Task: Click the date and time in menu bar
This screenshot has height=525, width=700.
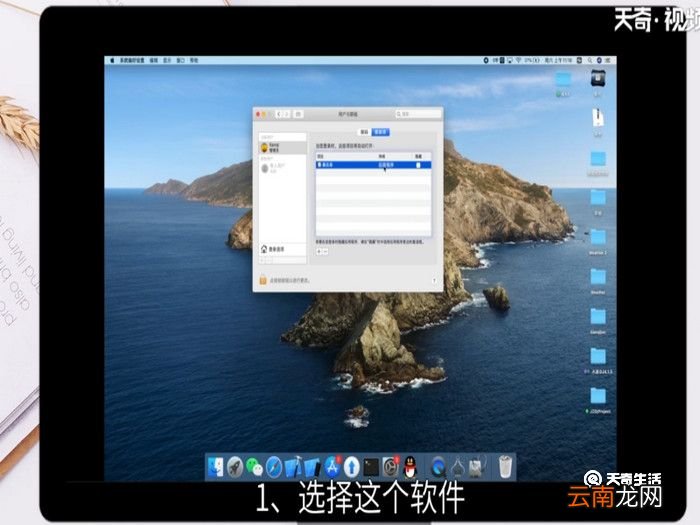Action: (x=558, y=60)
